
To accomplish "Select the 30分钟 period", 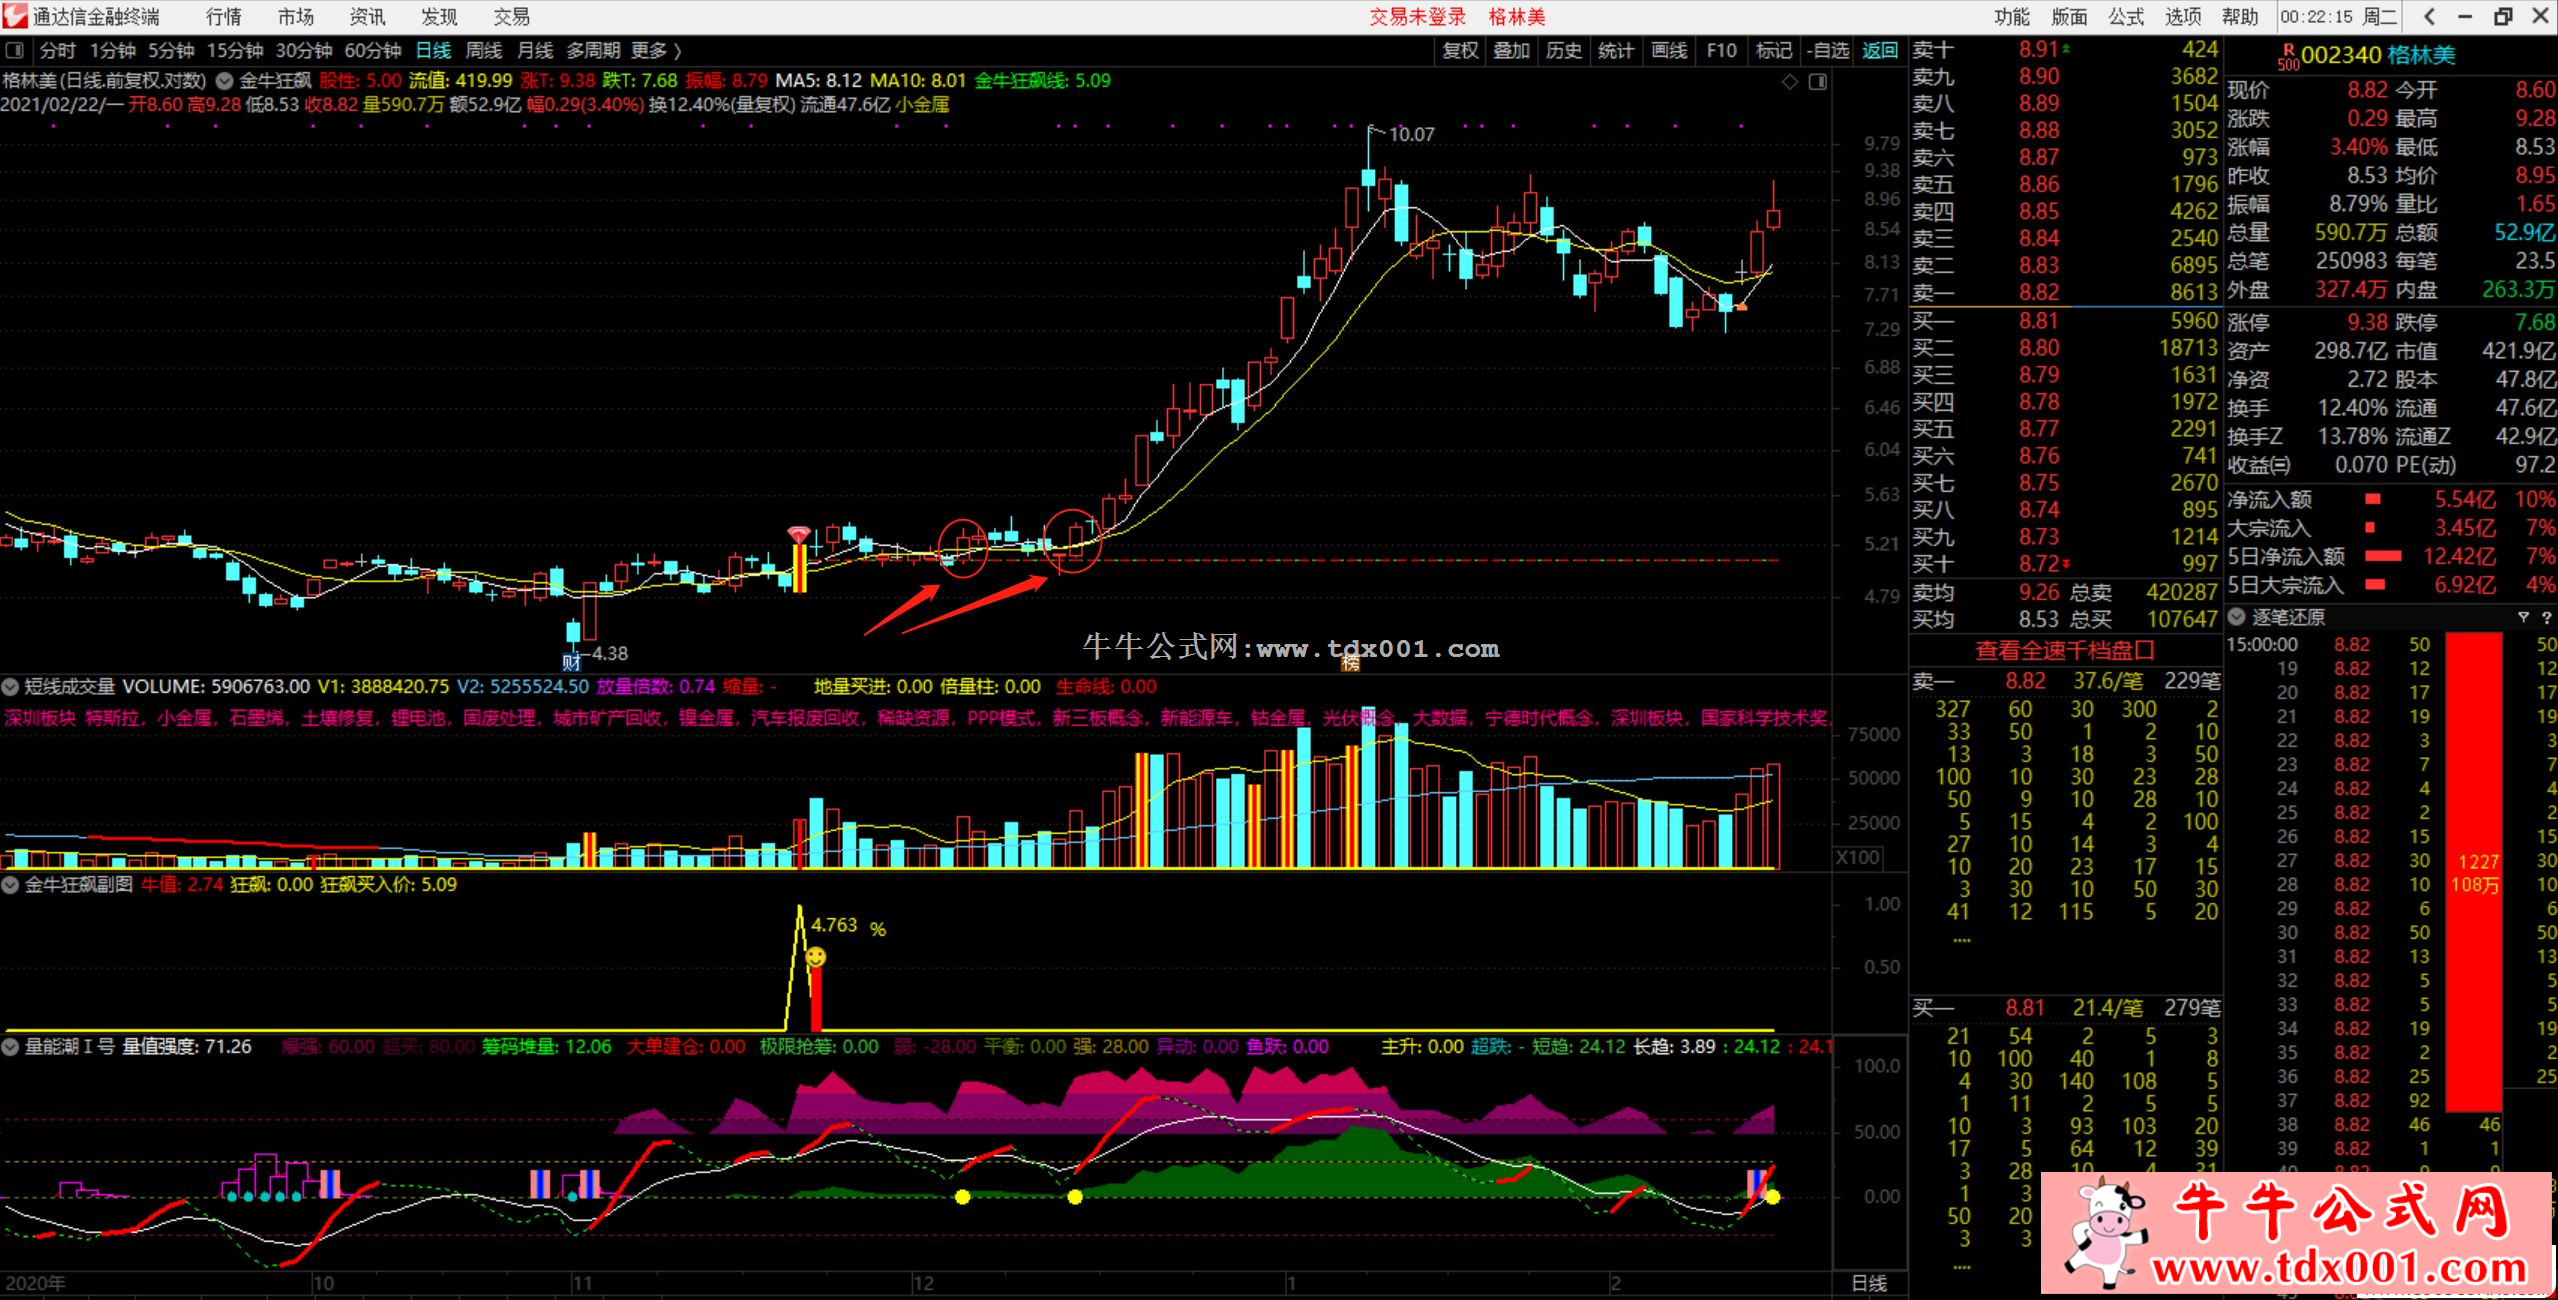I will pyautogui.click(x=303, y=50).
